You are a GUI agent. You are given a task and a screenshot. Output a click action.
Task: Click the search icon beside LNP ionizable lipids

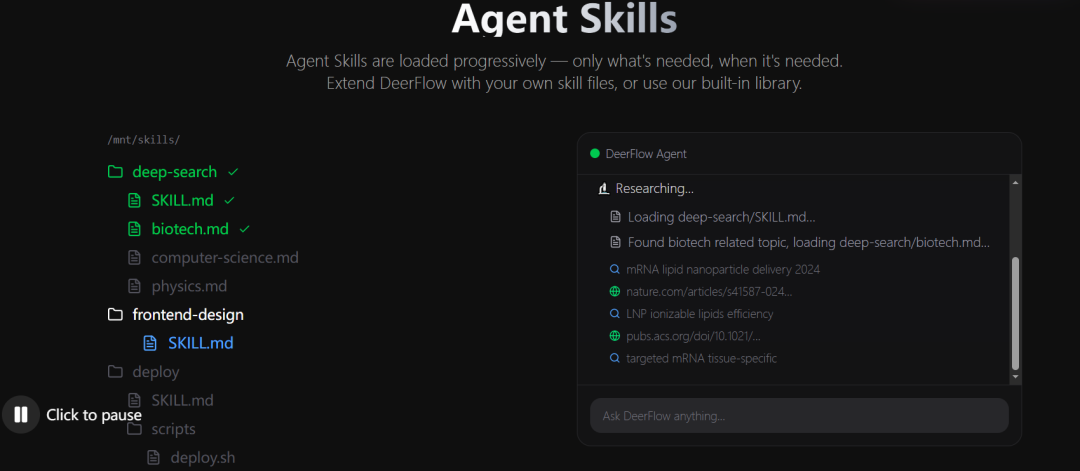click(615, 314)
